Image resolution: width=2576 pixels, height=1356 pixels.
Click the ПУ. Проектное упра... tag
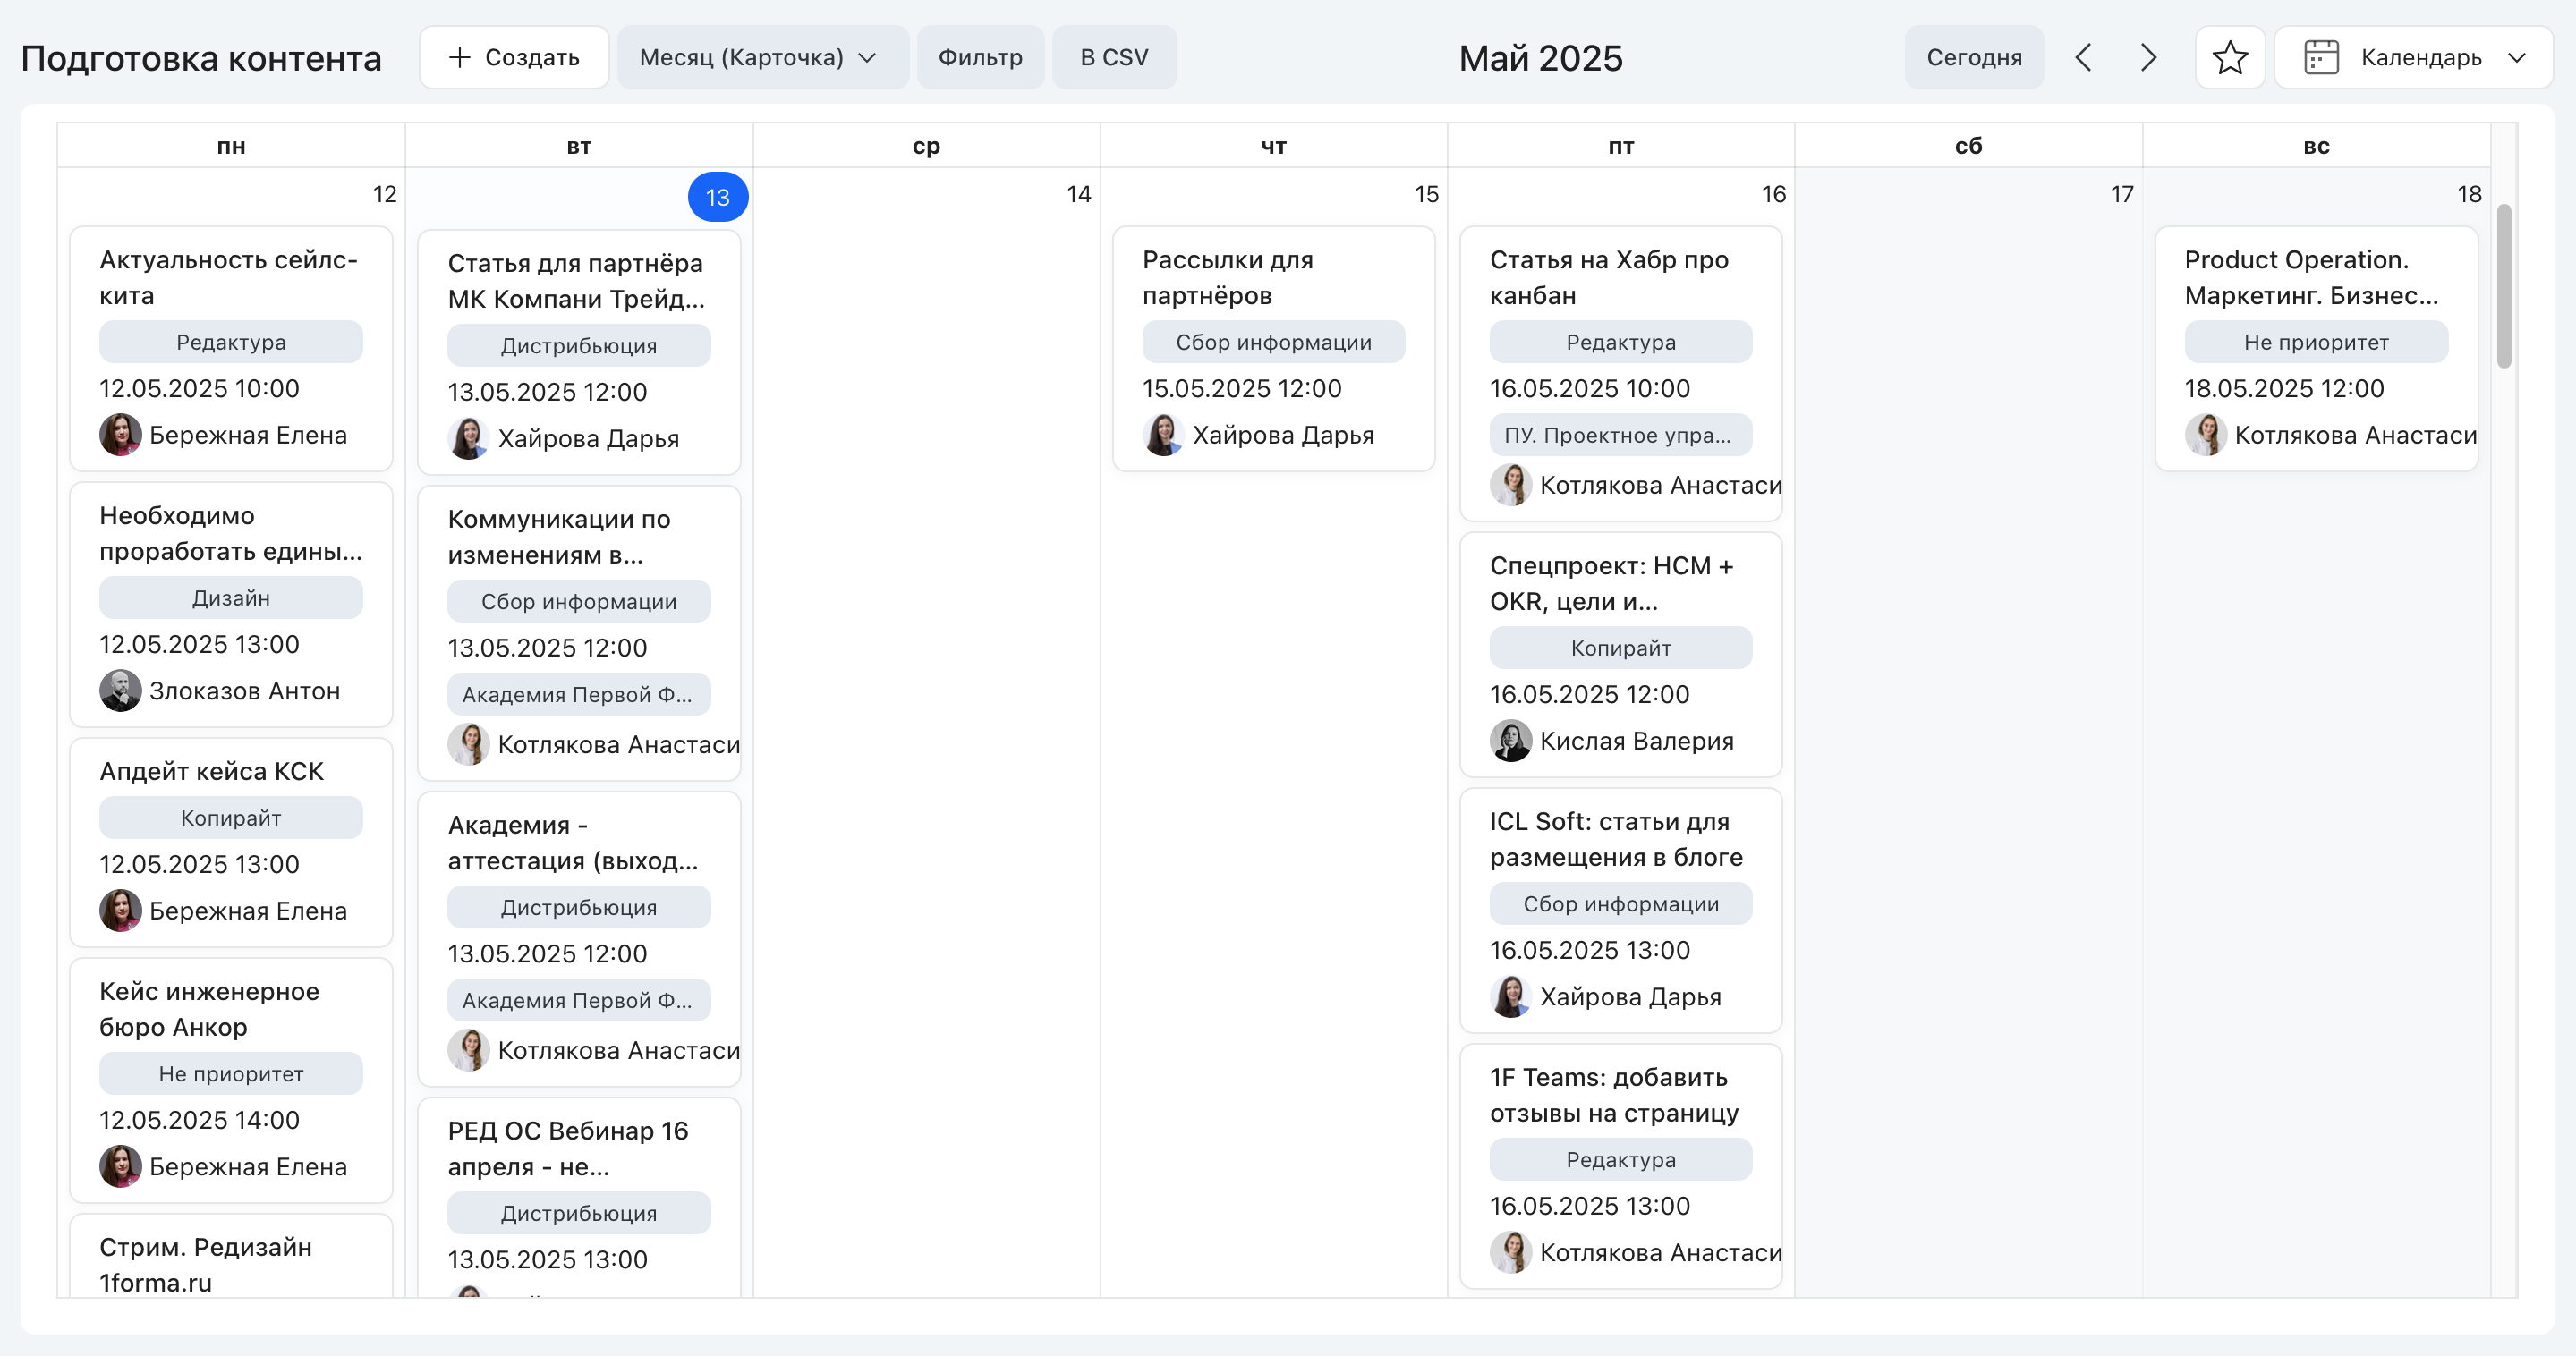click(x=1620, y=435)
